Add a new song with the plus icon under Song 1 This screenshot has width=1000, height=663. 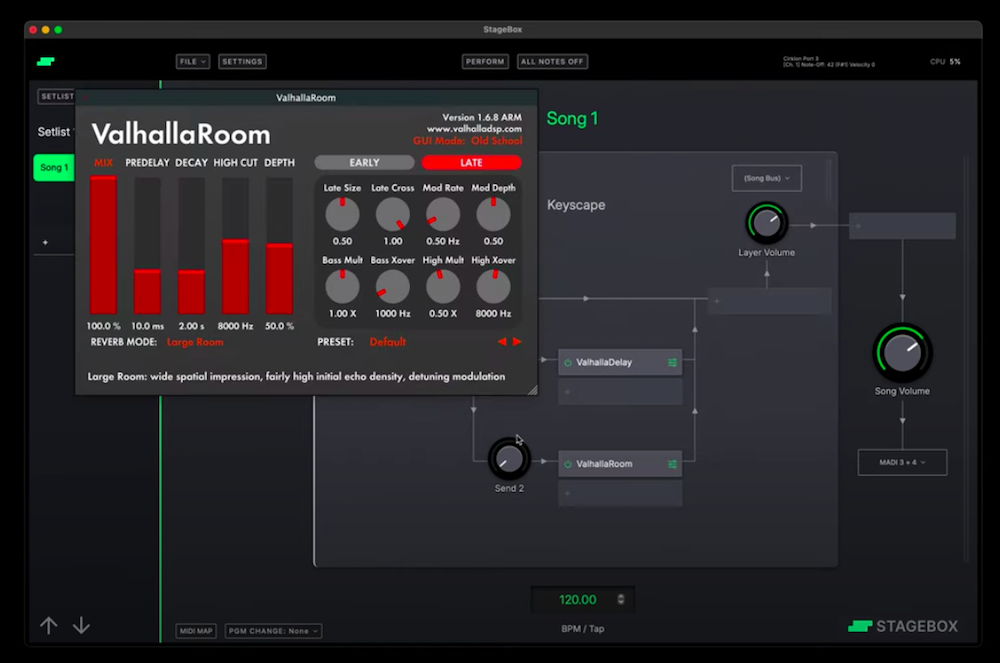point(45,242)
